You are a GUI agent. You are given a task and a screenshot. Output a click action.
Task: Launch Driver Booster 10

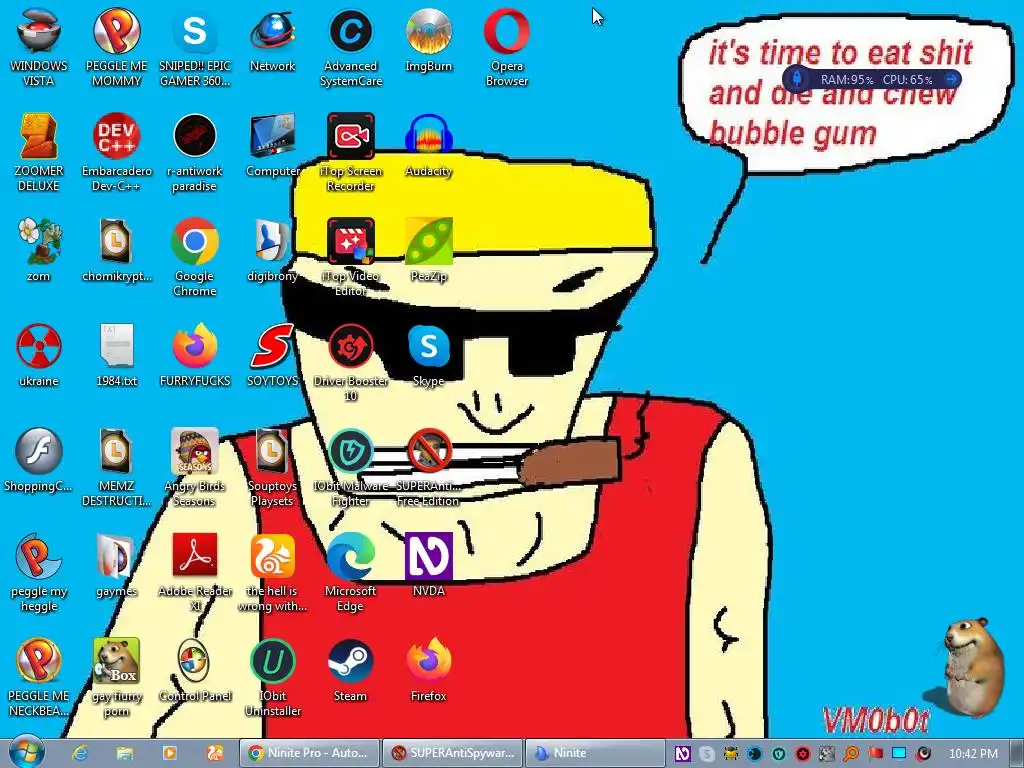pos(351,362)
